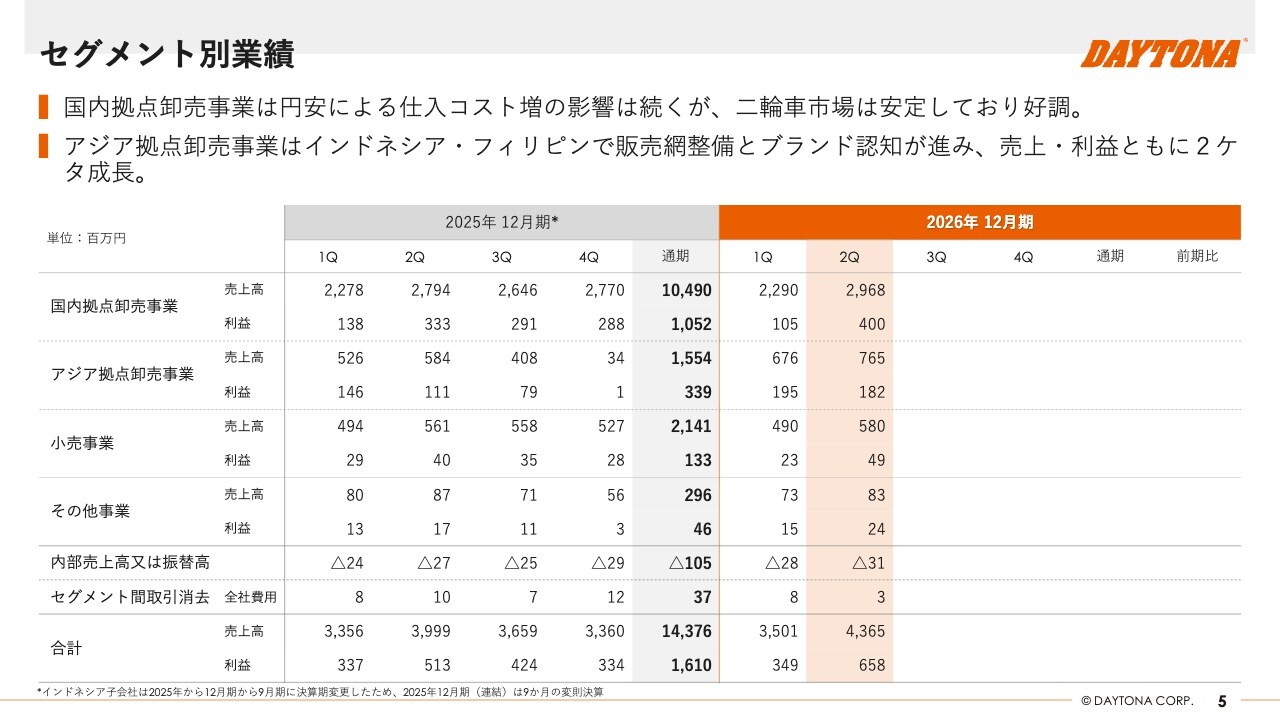Image resolution: width=1280 pixels, height=720 pixels.
Task: Click the full-year total profit 1,610
Action: pos(691,665)
